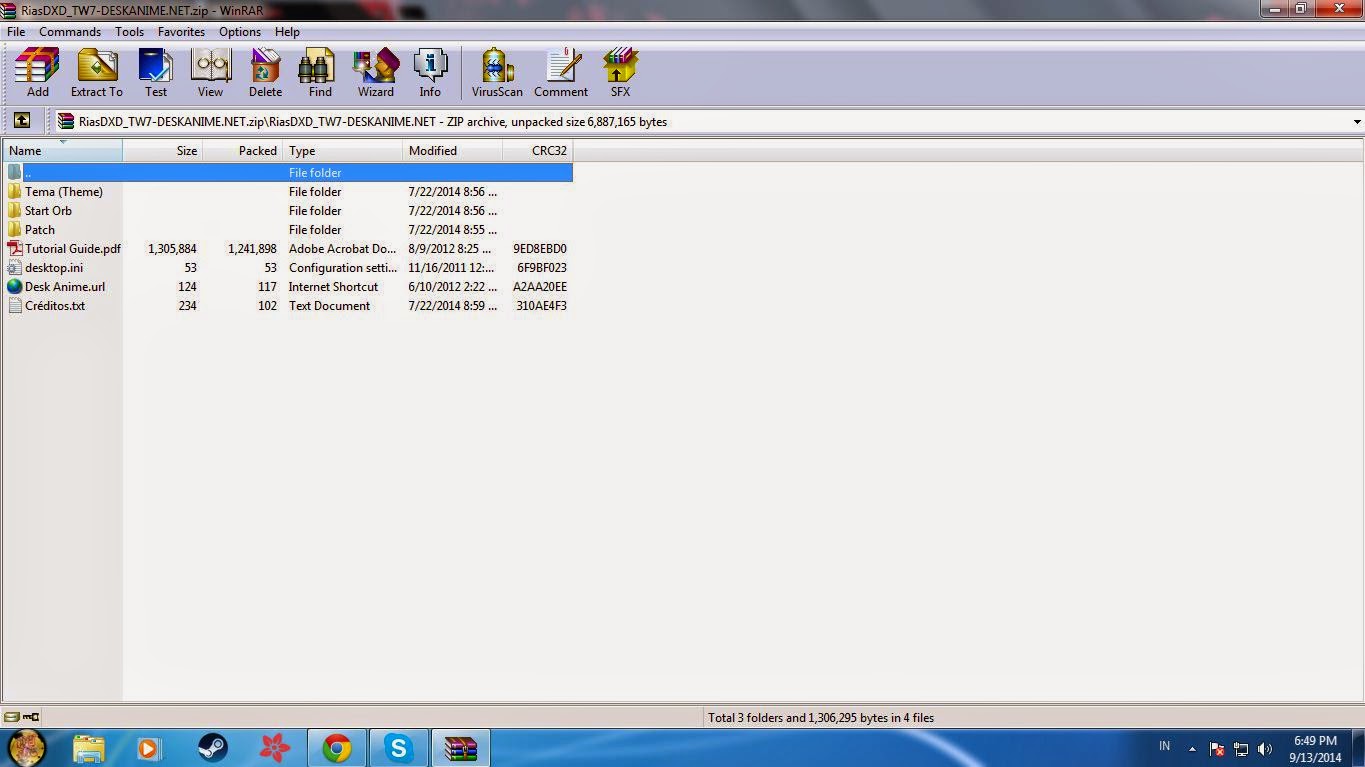Click the Extract To toolbar icon
The width and height of the screenshot is (1365, 767).
pyautogui.click(x=96, y=72)
